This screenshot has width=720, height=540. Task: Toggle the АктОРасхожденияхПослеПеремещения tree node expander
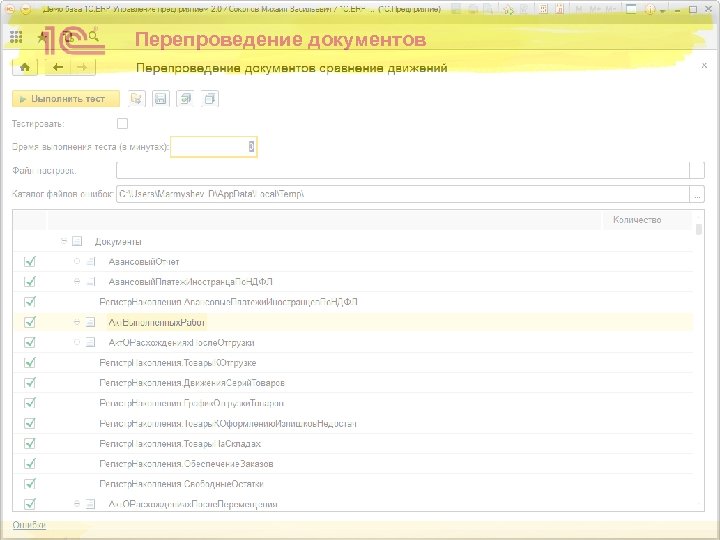tap(77, 504)
